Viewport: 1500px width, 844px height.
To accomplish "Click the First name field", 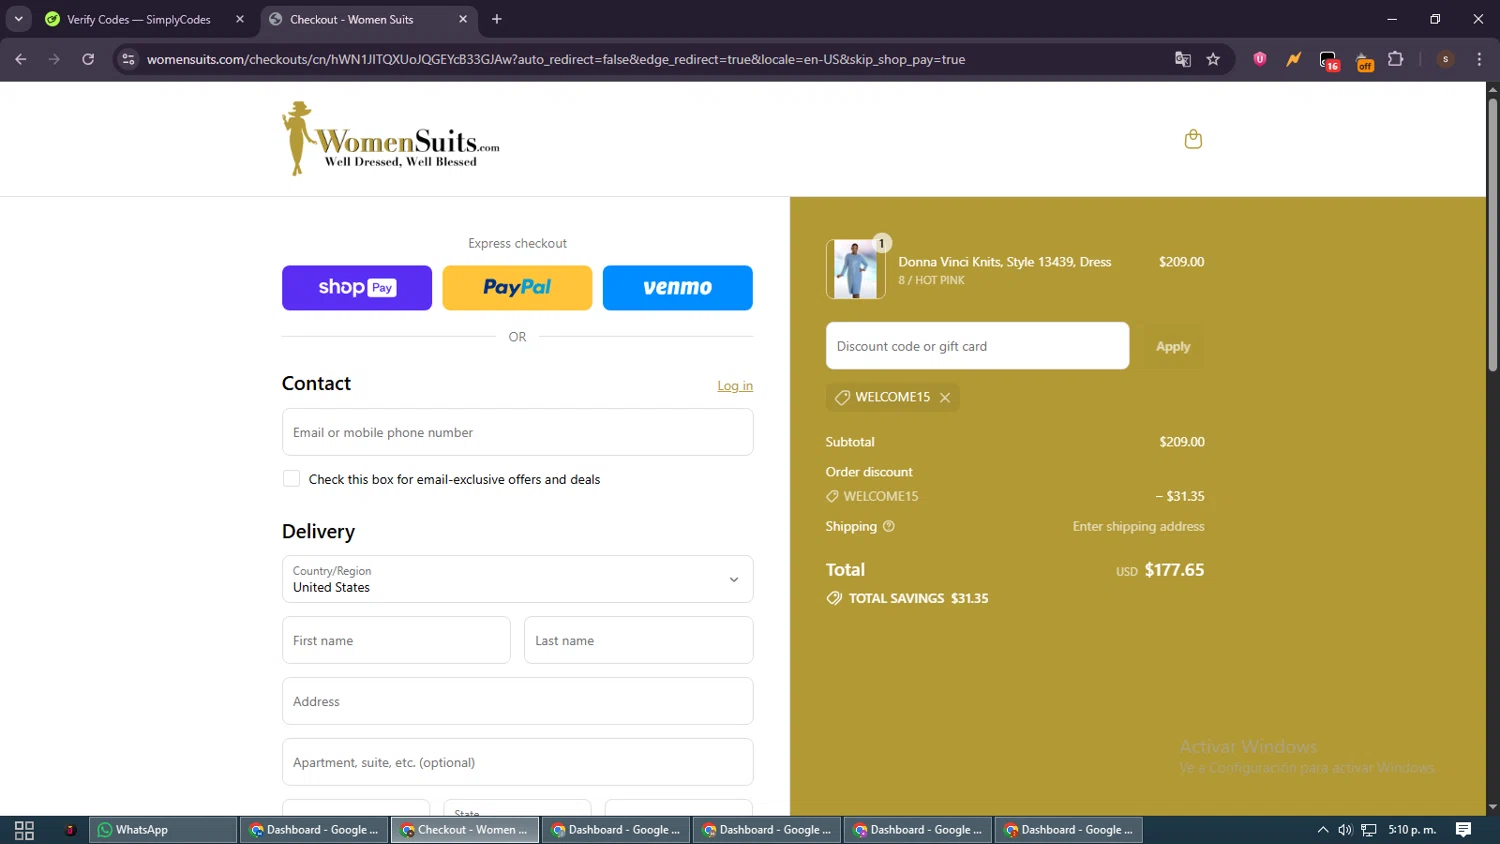I will pos(396,640).
